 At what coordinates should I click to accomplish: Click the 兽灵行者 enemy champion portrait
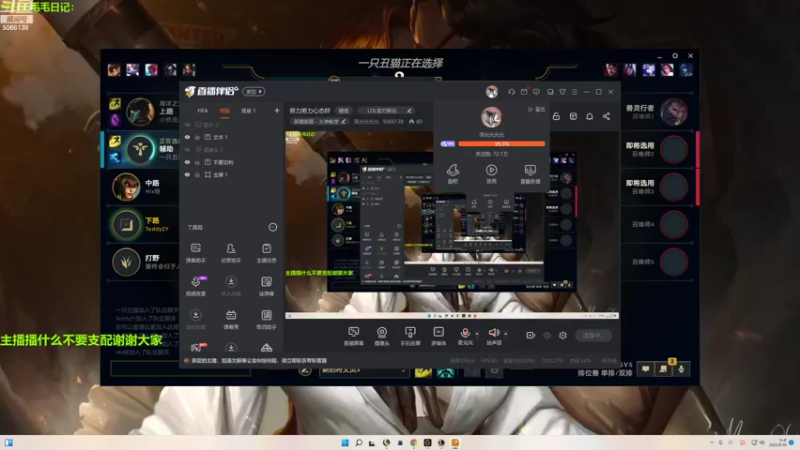click(673, 112)
